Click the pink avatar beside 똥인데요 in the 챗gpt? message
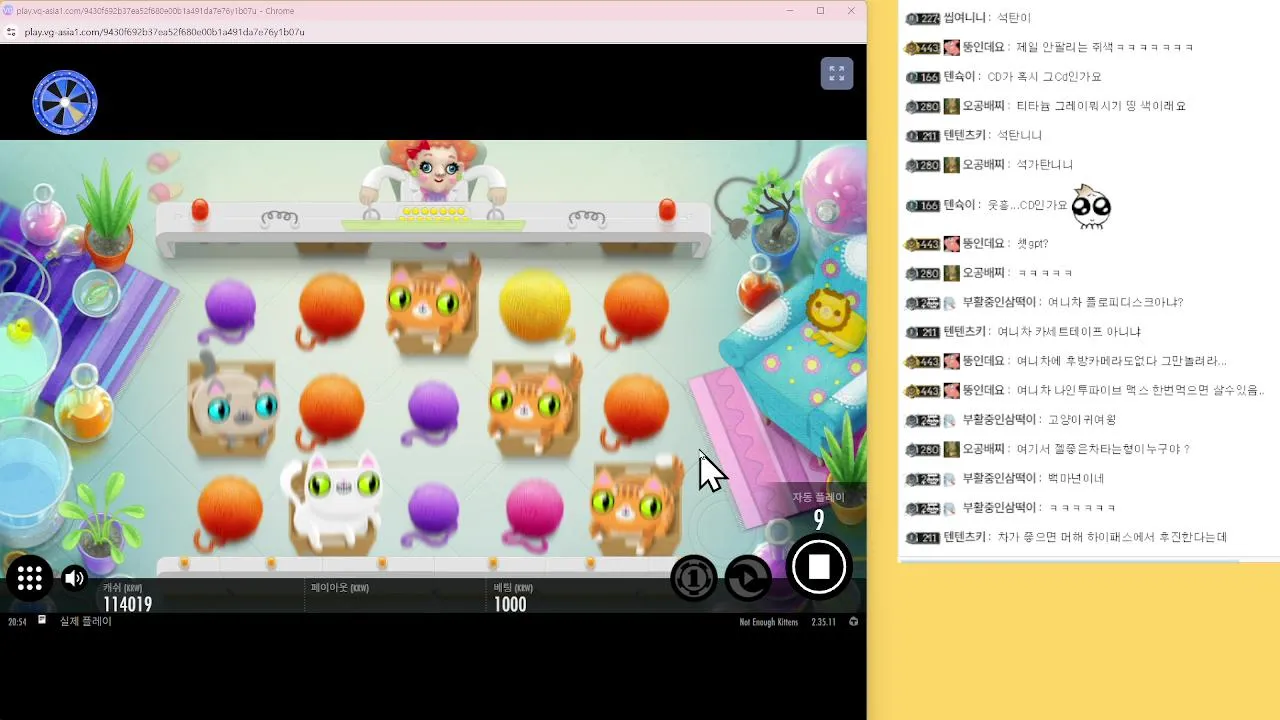 pos(951,244)
